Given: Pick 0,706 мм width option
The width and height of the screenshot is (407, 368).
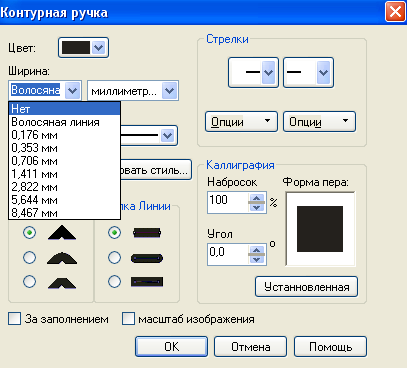Looking at the screenshot, I should click(x=64, y=161).
